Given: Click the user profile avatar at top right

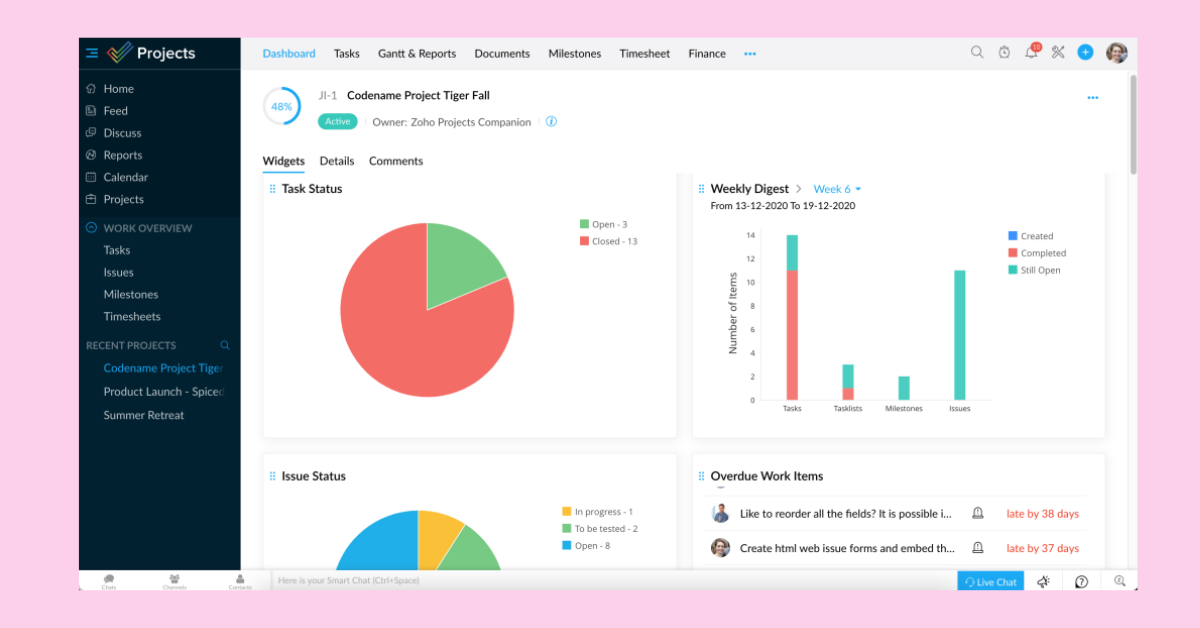Looking at the screenshot, I should tap(1116, 53).
